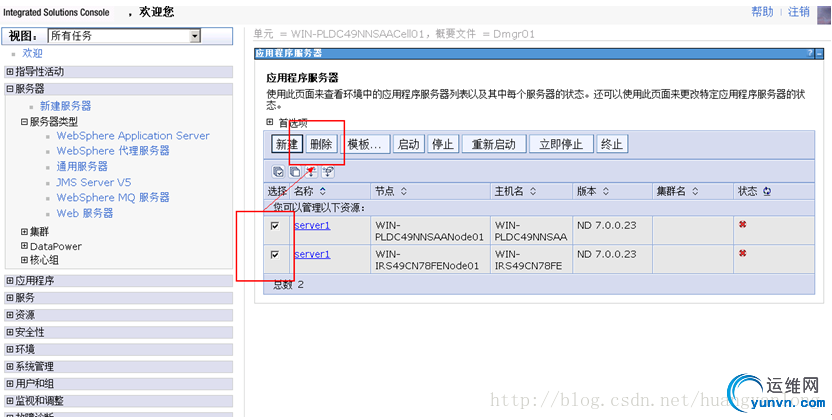The image size is (832, 420).
Task: Click host name cell WIN-PLDC49NNSAA
Action: (x=531, y=231)
